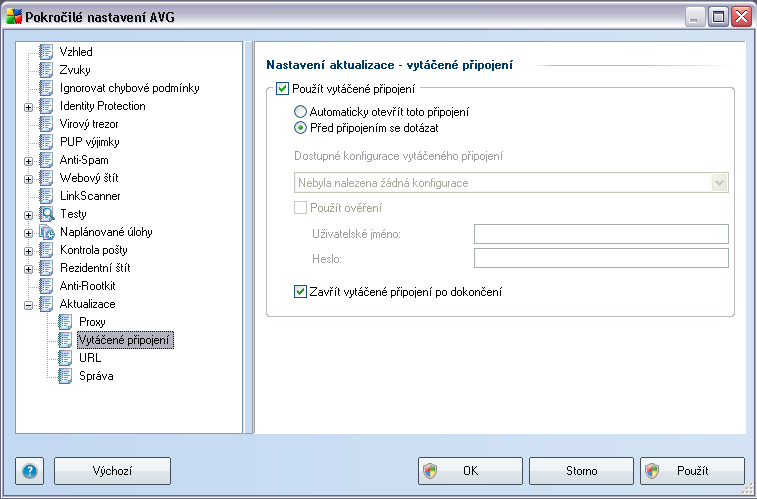
Task: Click the Vzhled page icon
Action: (x=46, y=52)
